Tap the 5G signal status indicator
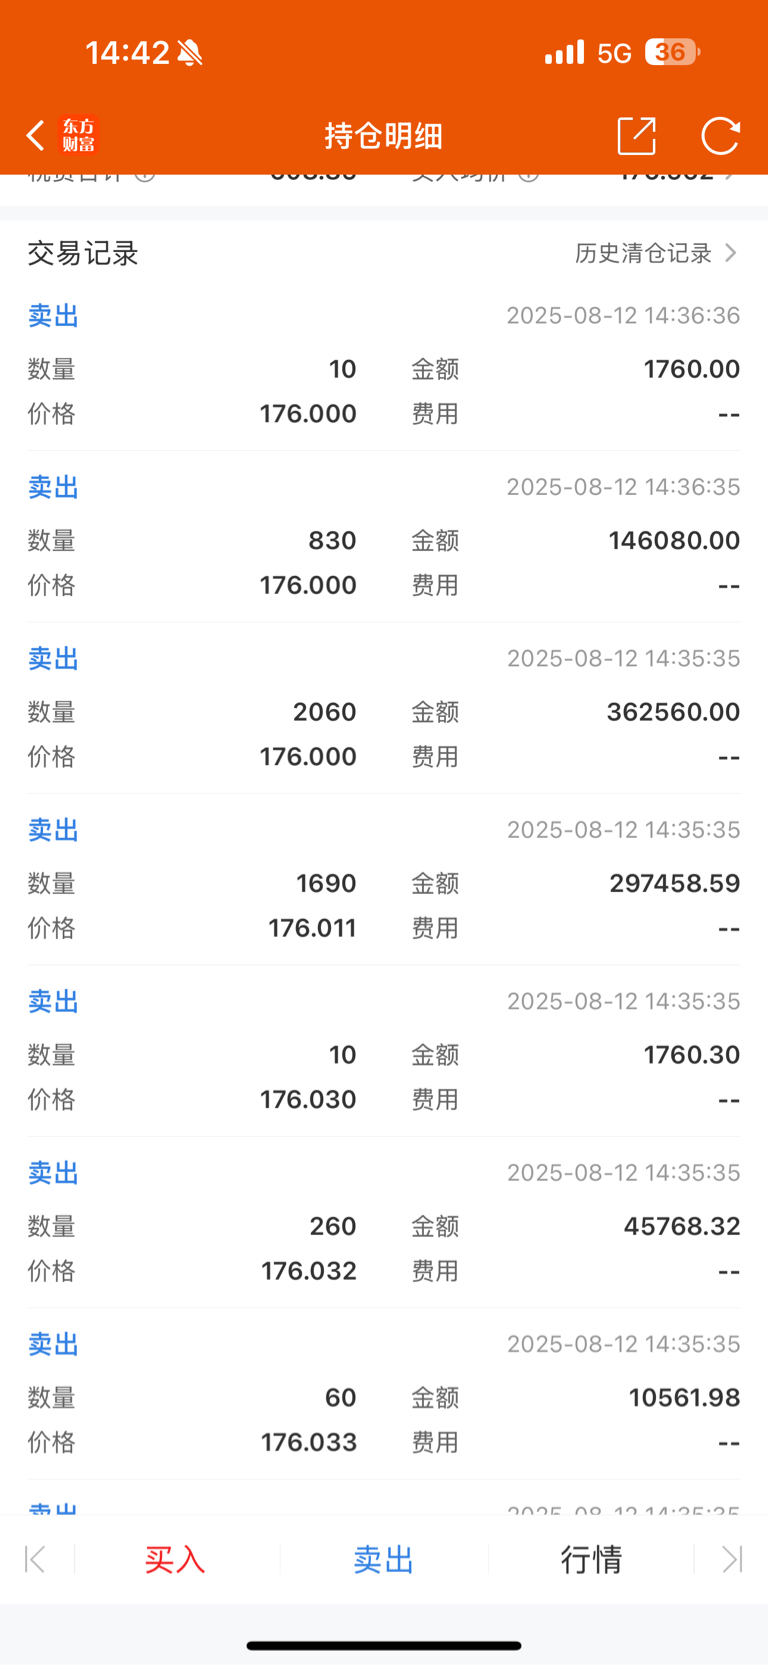The width and height of the screenshot is (768, 1665). click(x=614, y=53)
